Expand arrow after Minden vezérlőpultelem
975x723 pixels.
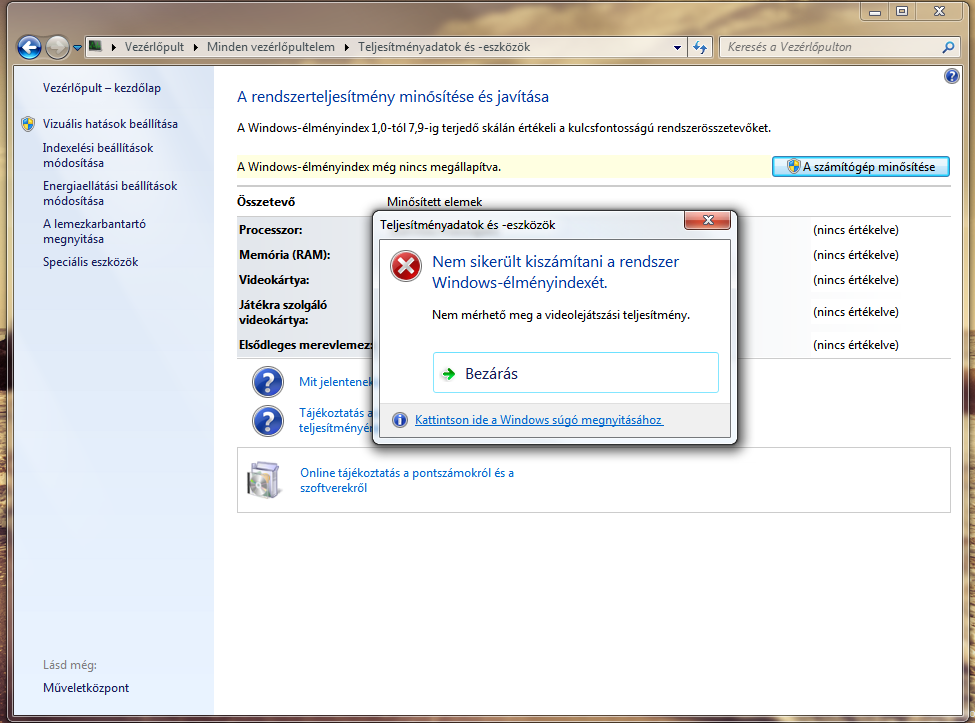tap(346, 47)
